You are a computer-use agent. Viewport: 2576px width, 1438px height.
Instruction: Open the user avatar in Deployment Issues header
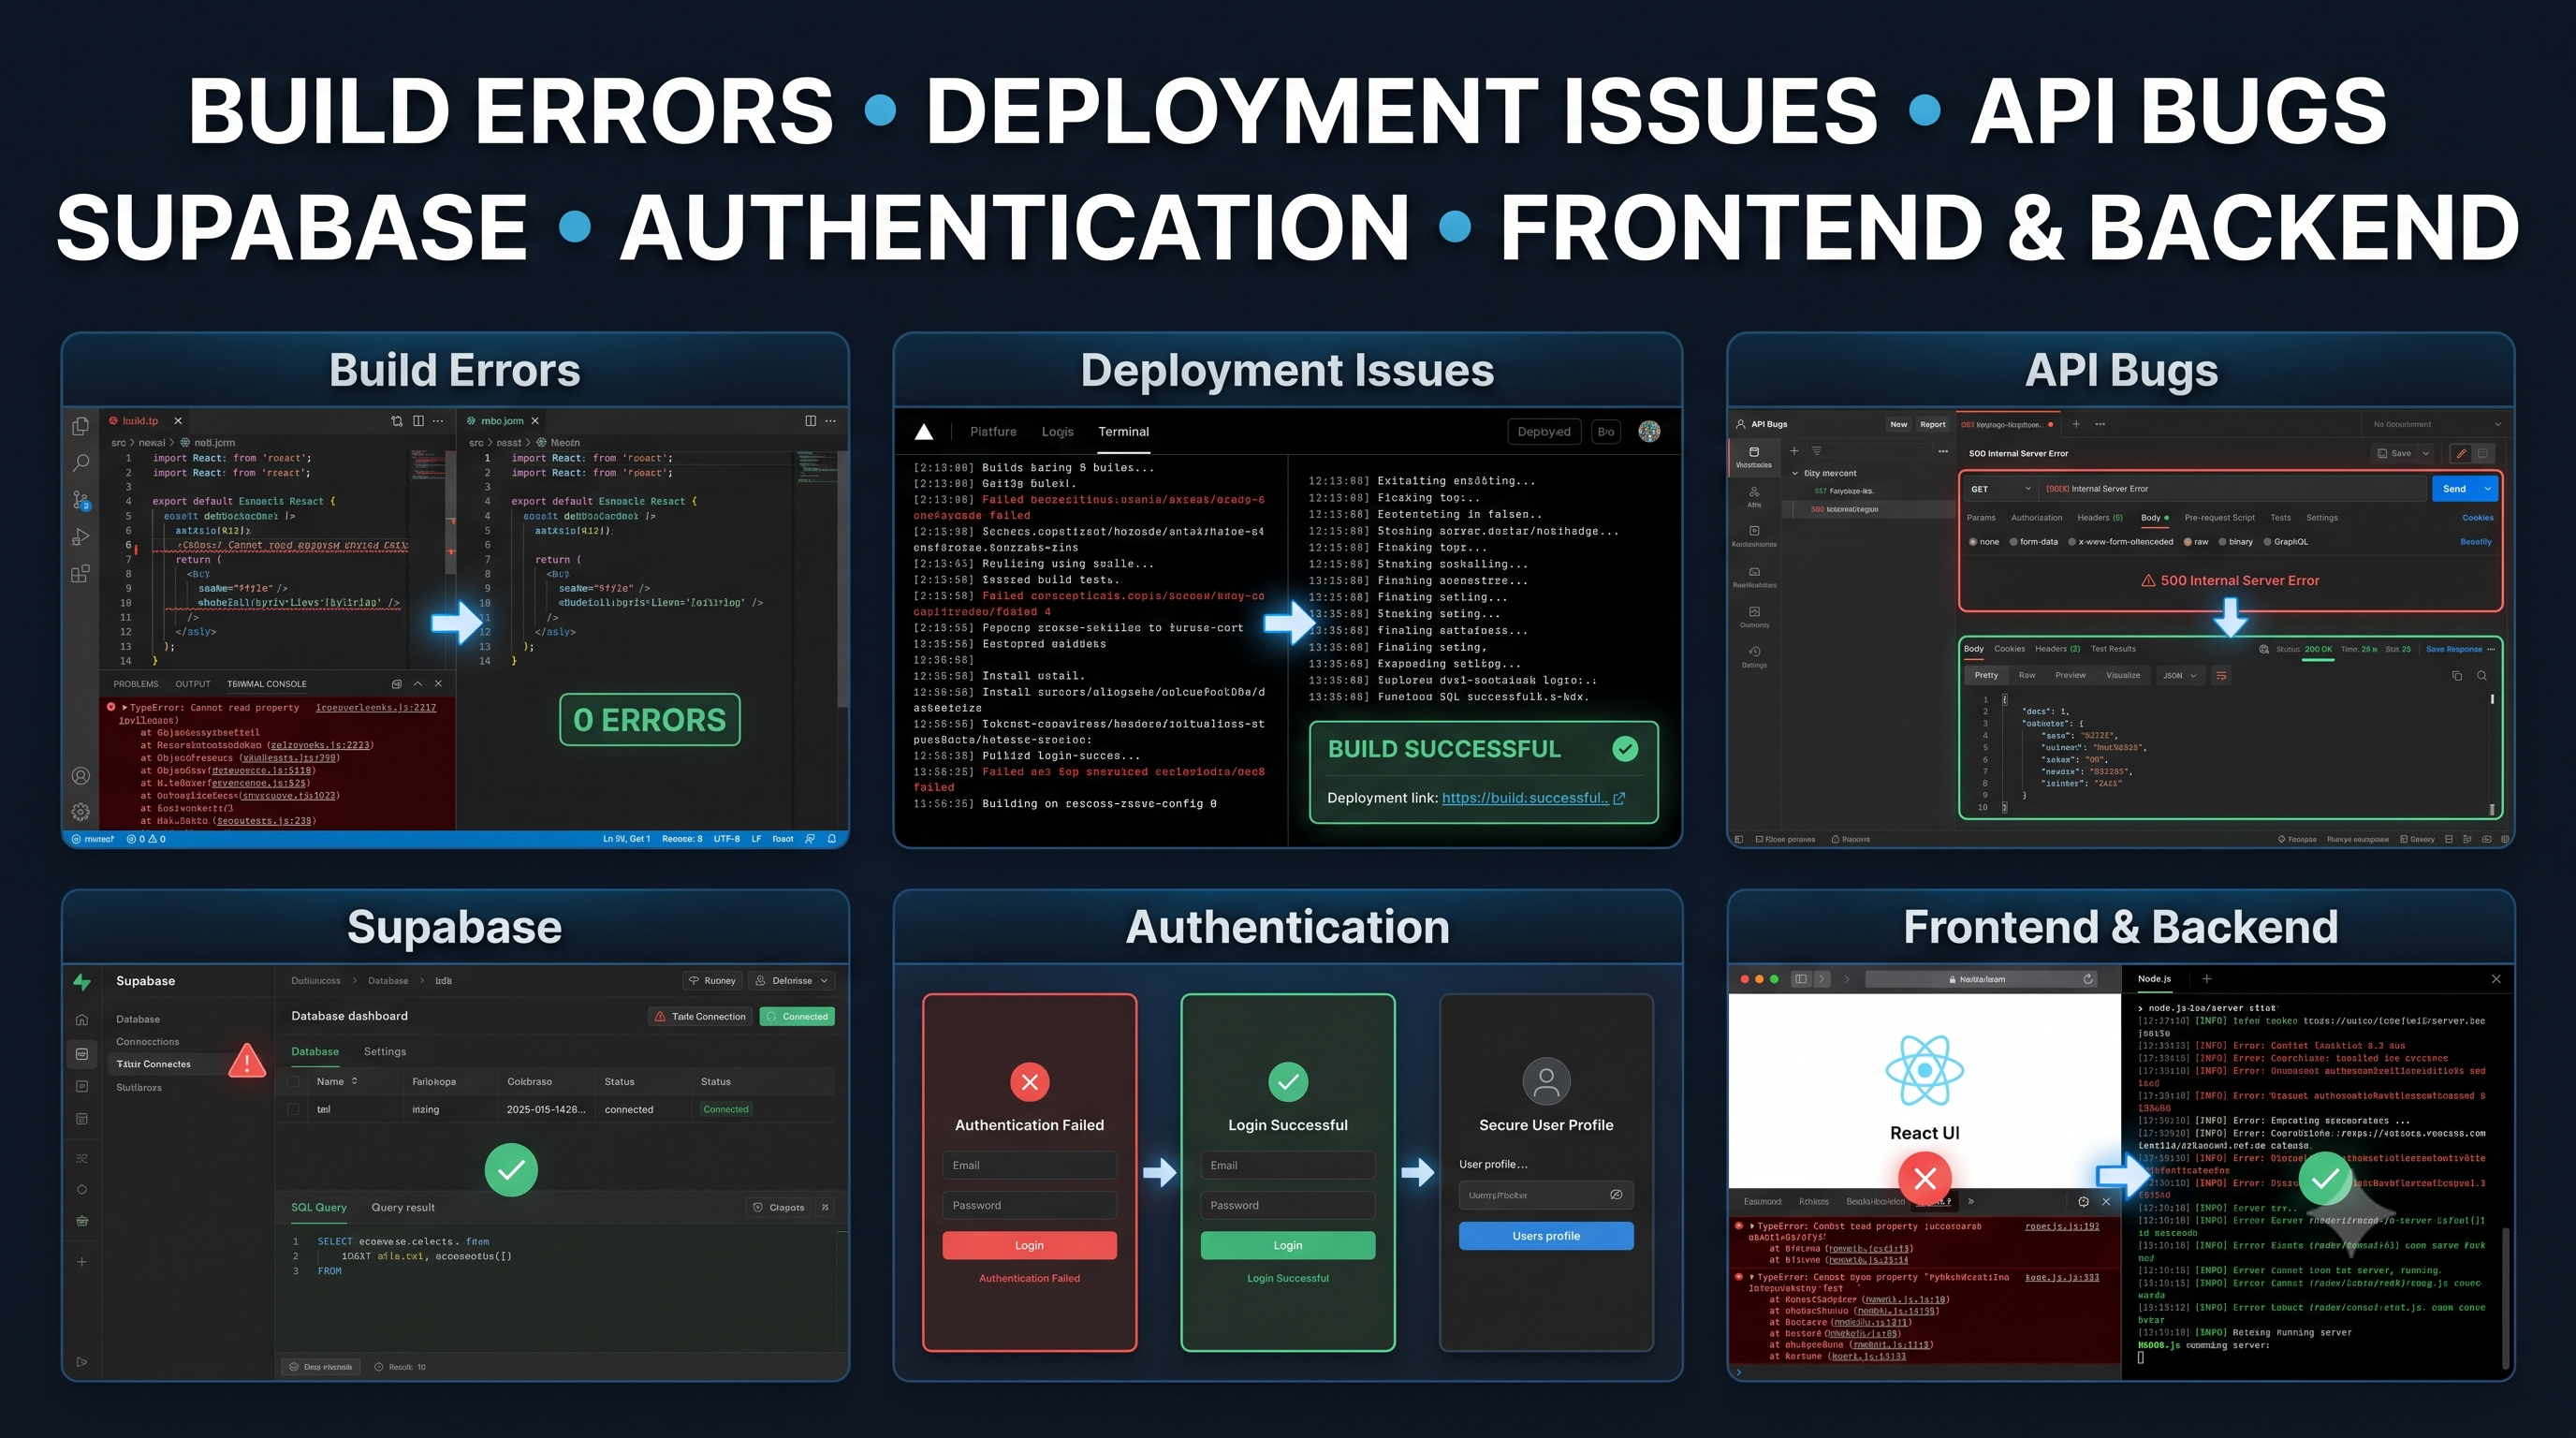coord(1650,431)
